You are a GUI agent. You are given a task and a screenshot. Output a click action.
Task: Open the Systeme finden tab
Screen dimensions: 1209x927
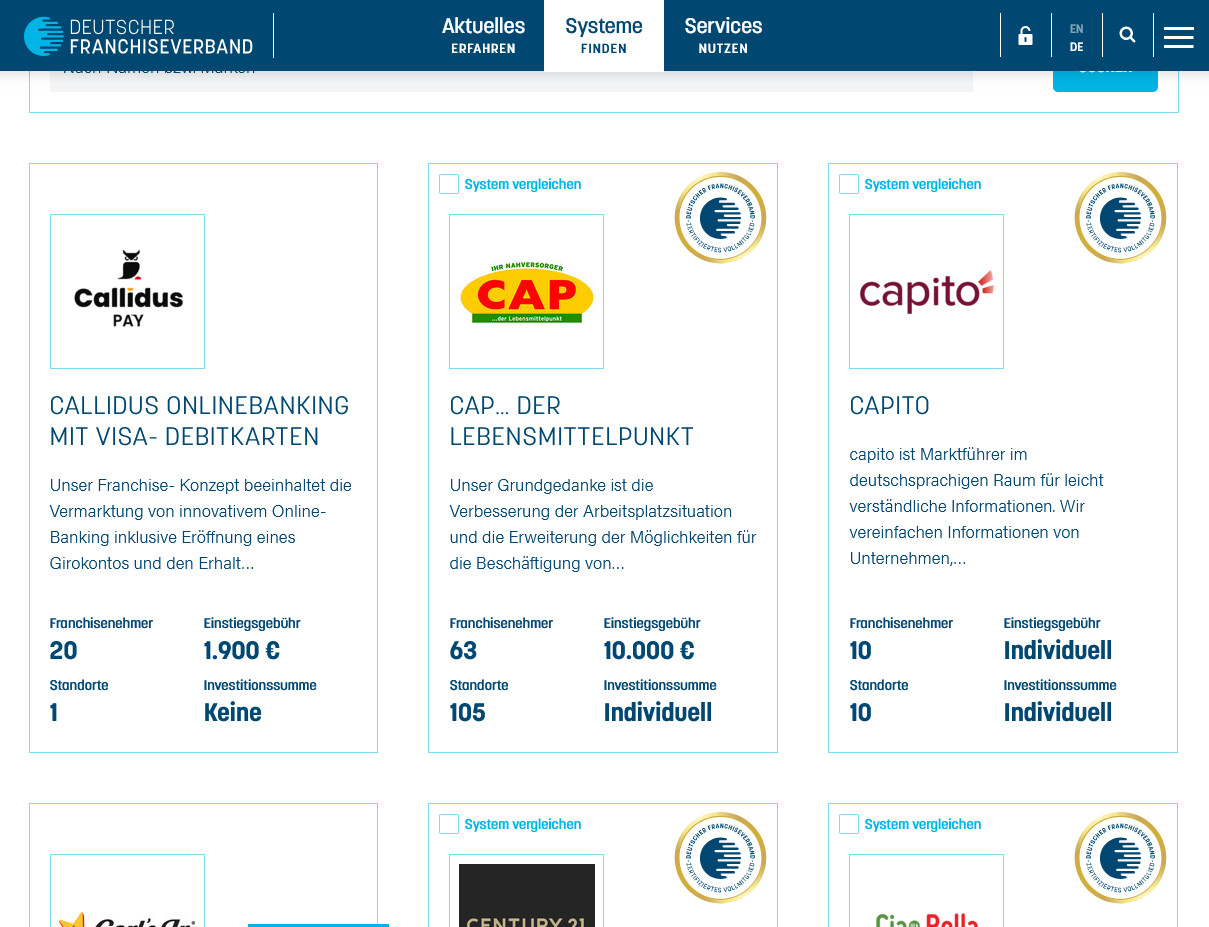pyautogui.click(x=604, y=36)
